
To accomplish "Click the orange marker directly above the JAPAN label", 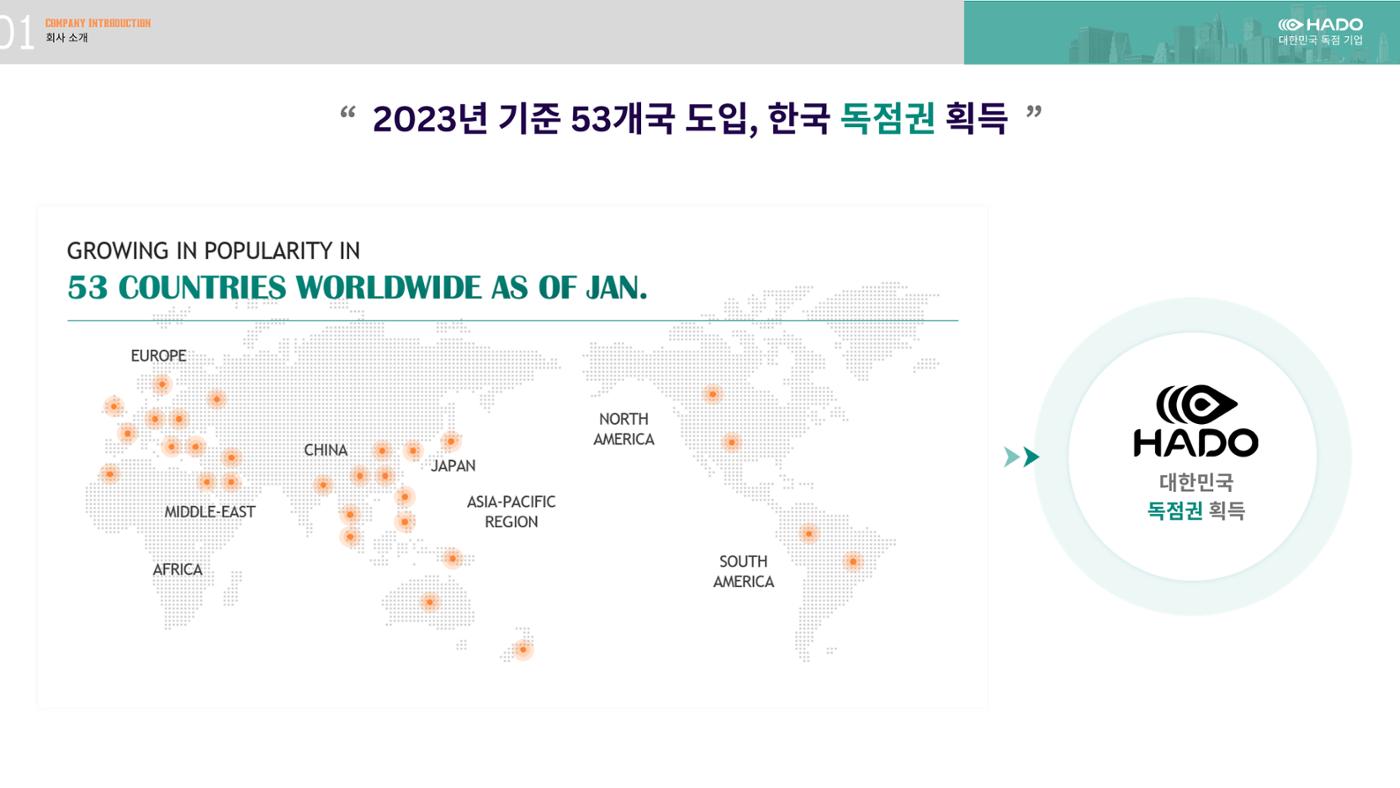I will point(451,441).
